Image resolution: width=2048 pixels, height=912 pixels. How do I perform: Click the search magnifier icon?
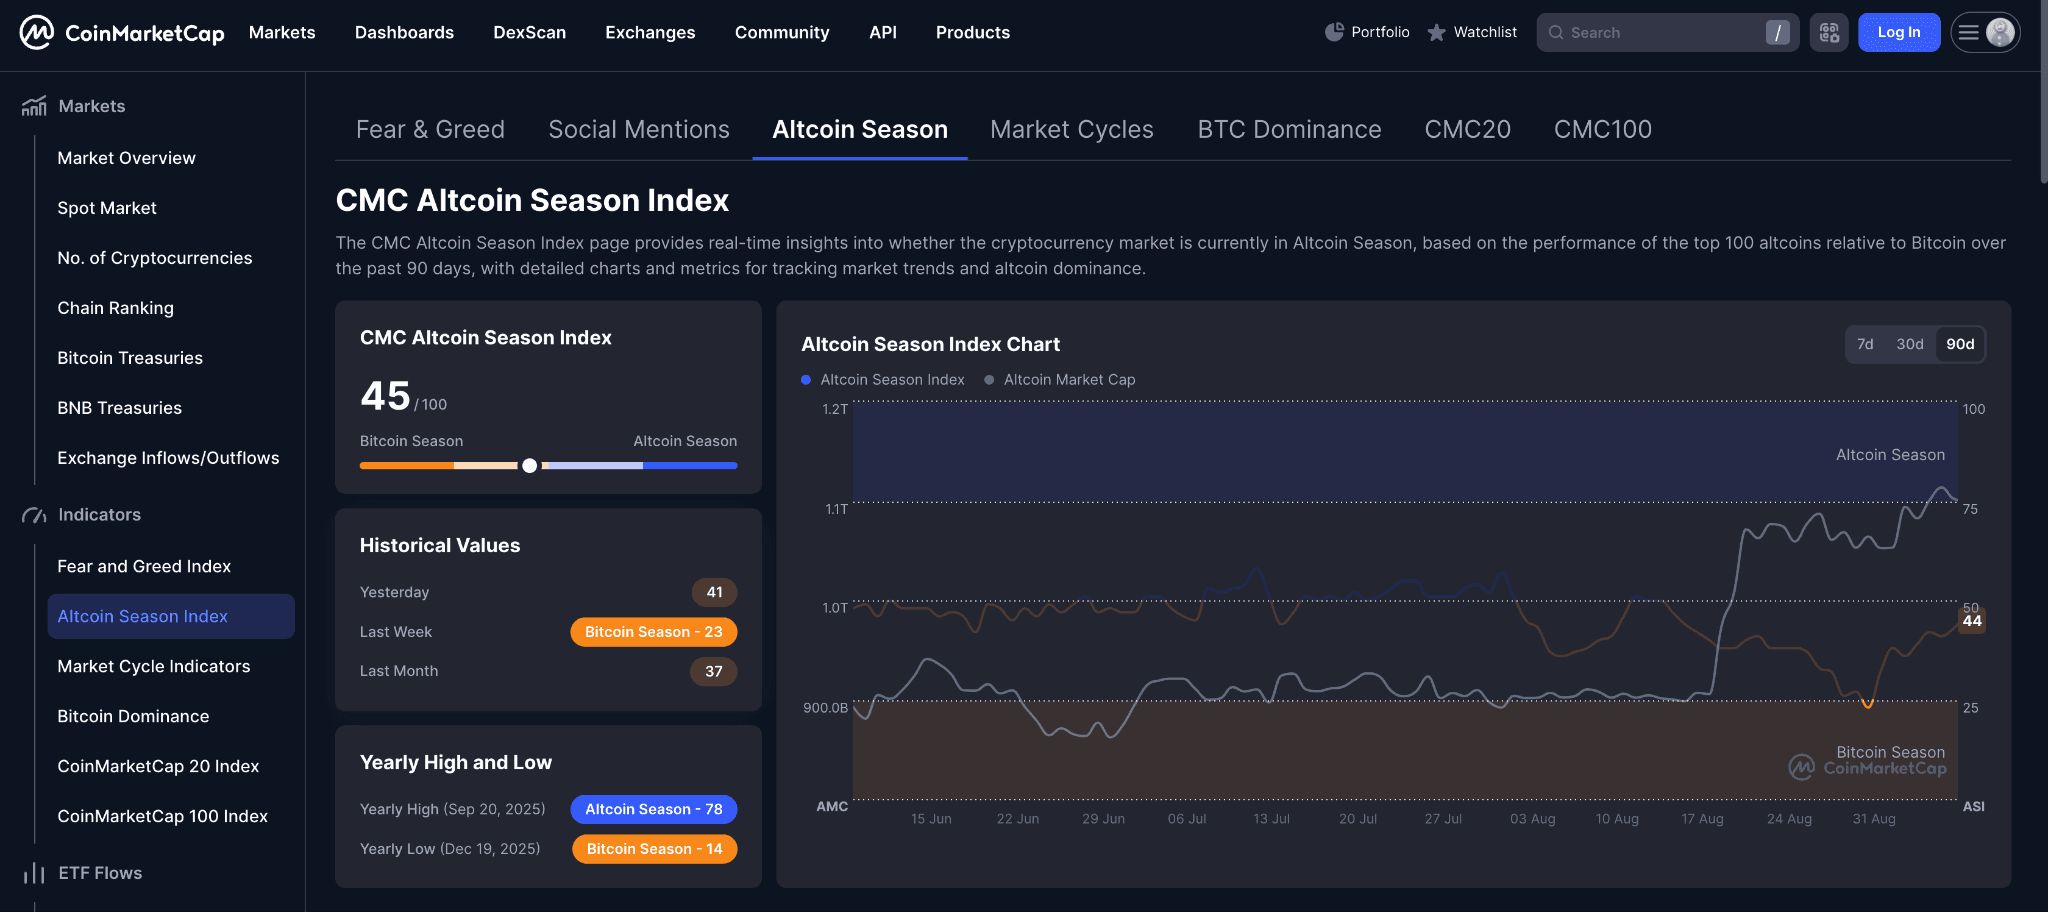(x=1556, y=32)
